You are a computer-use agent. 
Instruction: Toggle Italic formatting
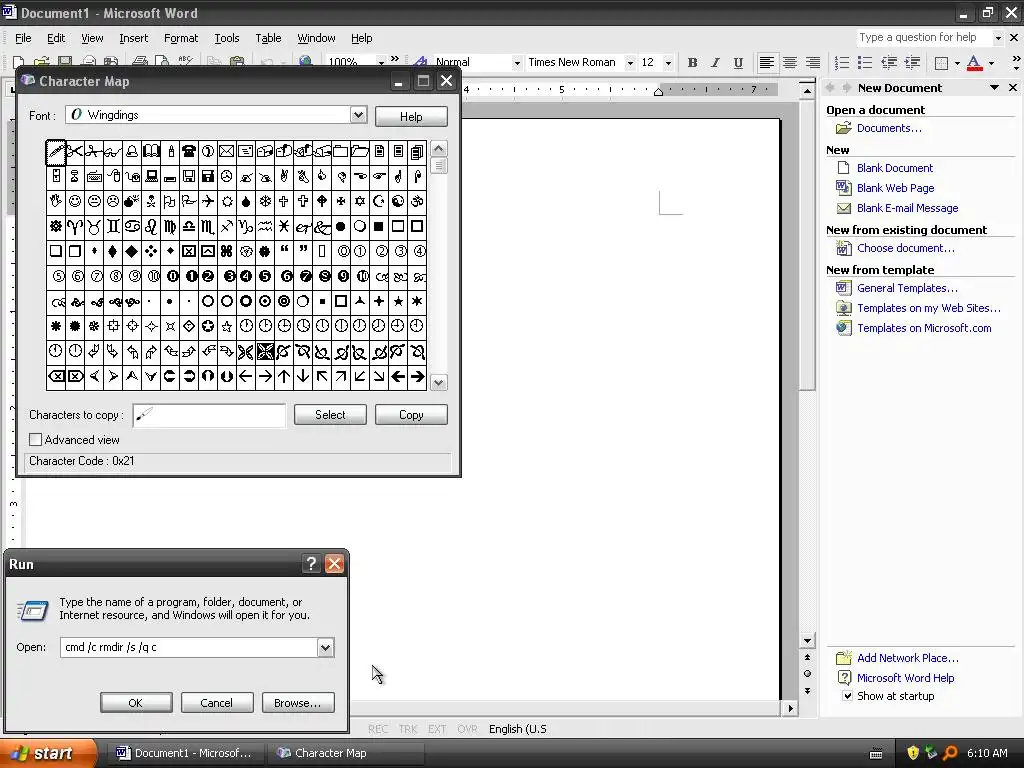715,63
